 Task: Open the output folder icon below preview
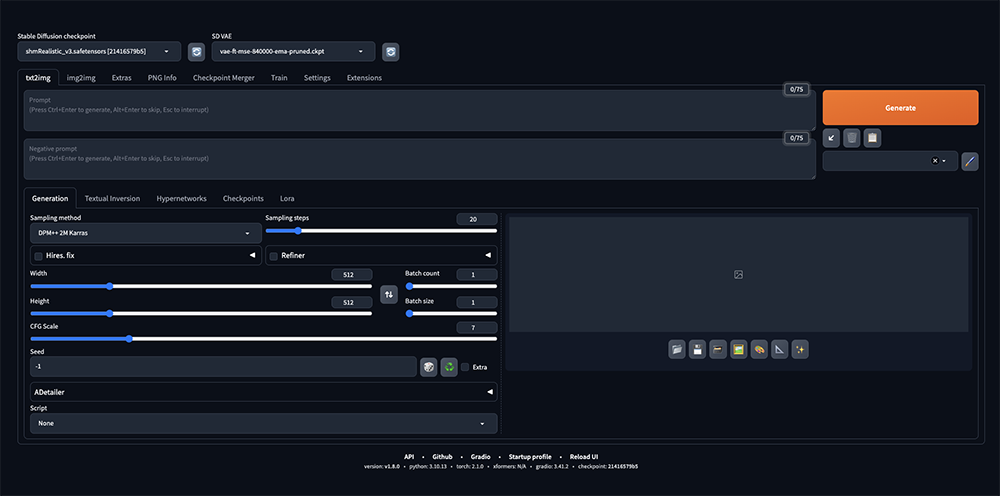[677, 349]
